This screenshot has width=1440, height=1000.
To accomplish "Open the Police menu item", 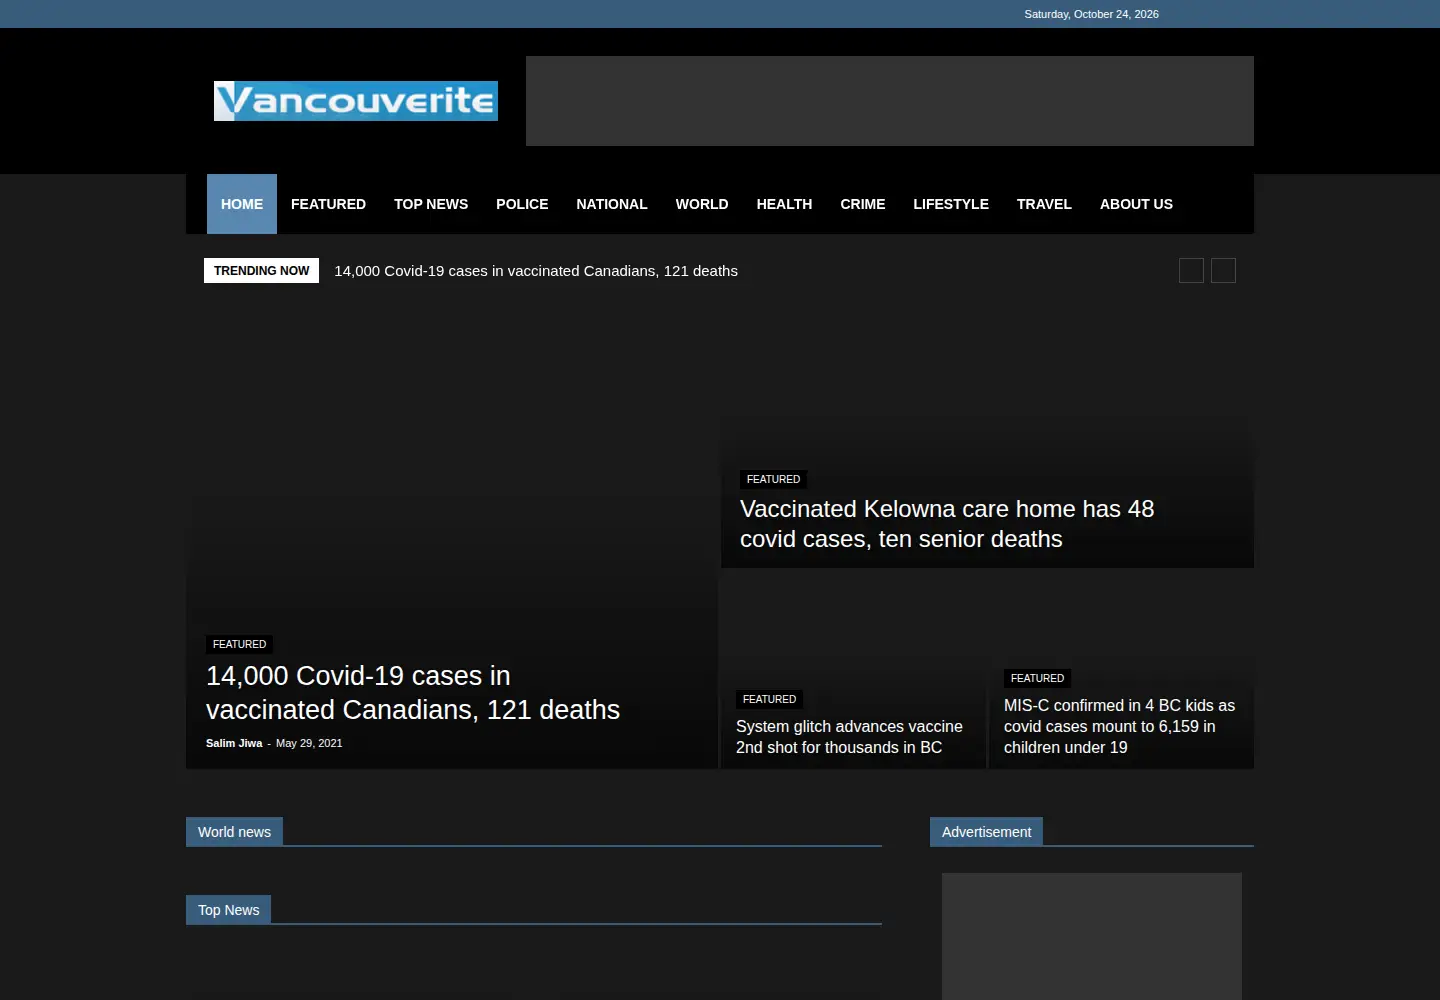I will 522,204.
